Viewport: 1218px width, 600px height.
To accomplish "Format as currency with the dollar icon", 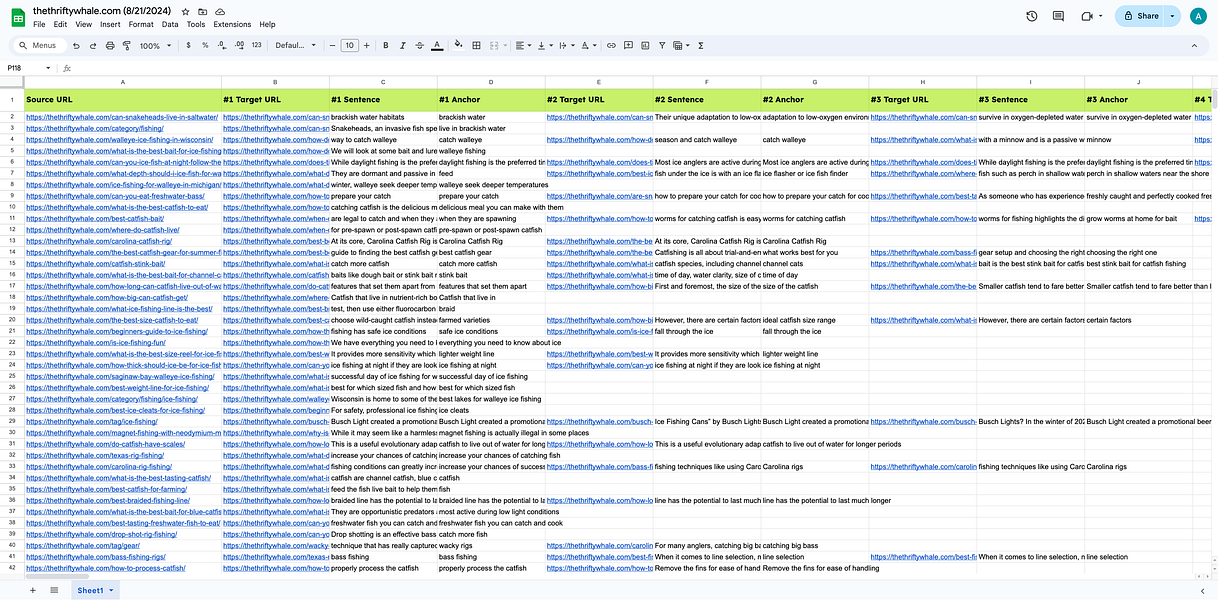I will pos(188,45).
